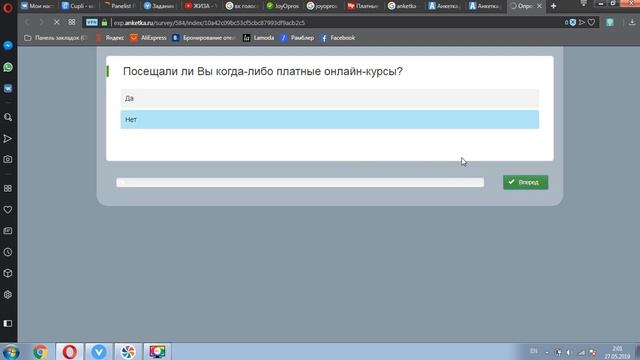Open a new tab with plus button

pyautogui.click(x=553, y=6)
